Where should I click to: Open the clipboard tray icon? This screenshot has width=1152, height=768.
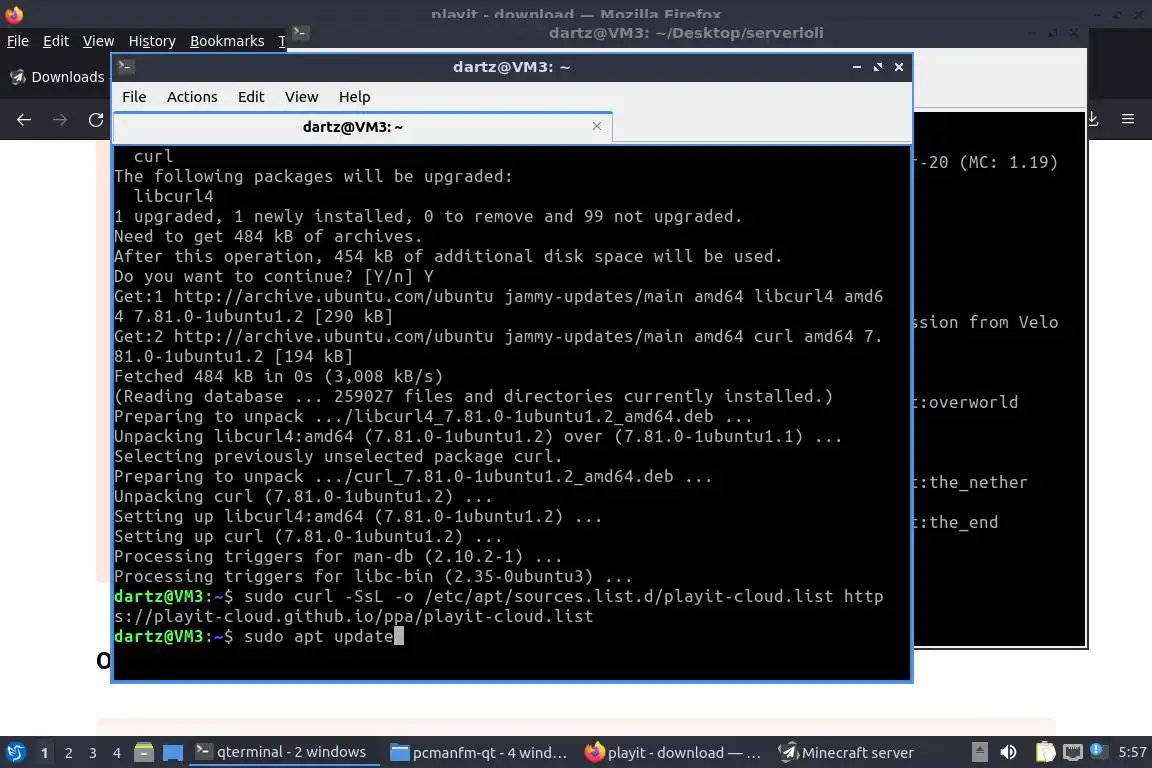1045,753
